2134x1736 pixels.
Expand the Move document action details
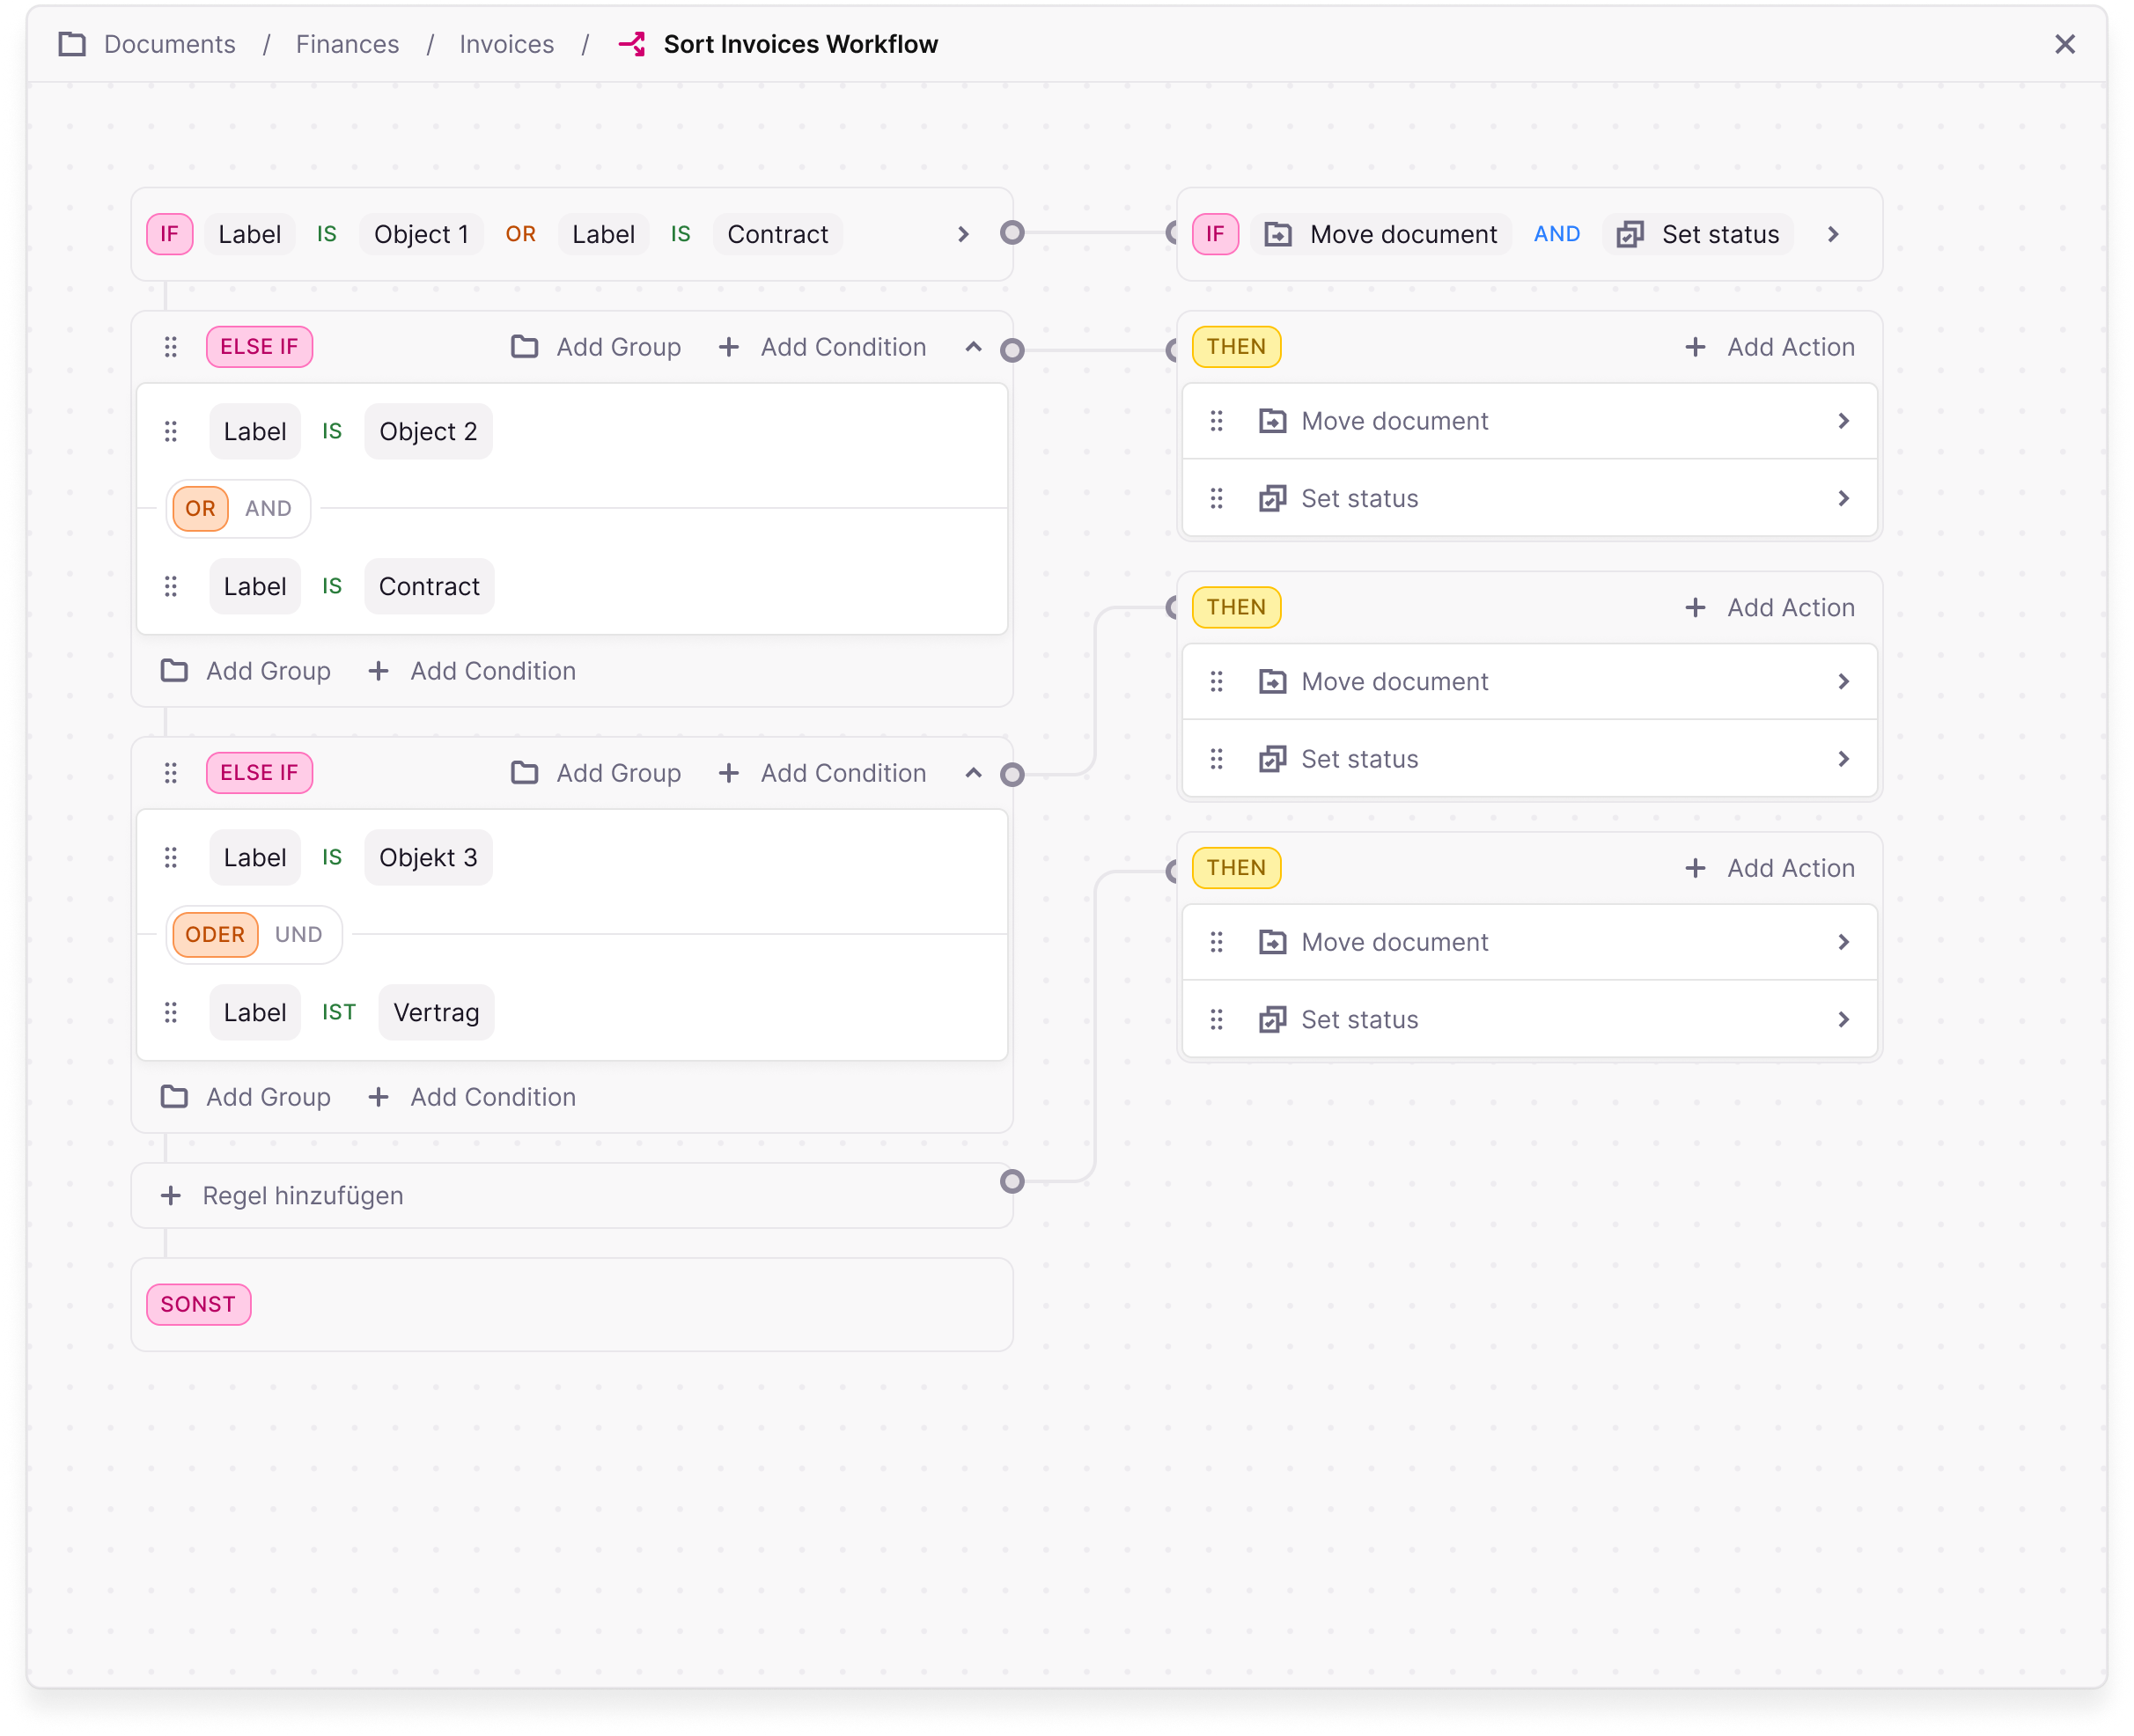click(1843, 421)
